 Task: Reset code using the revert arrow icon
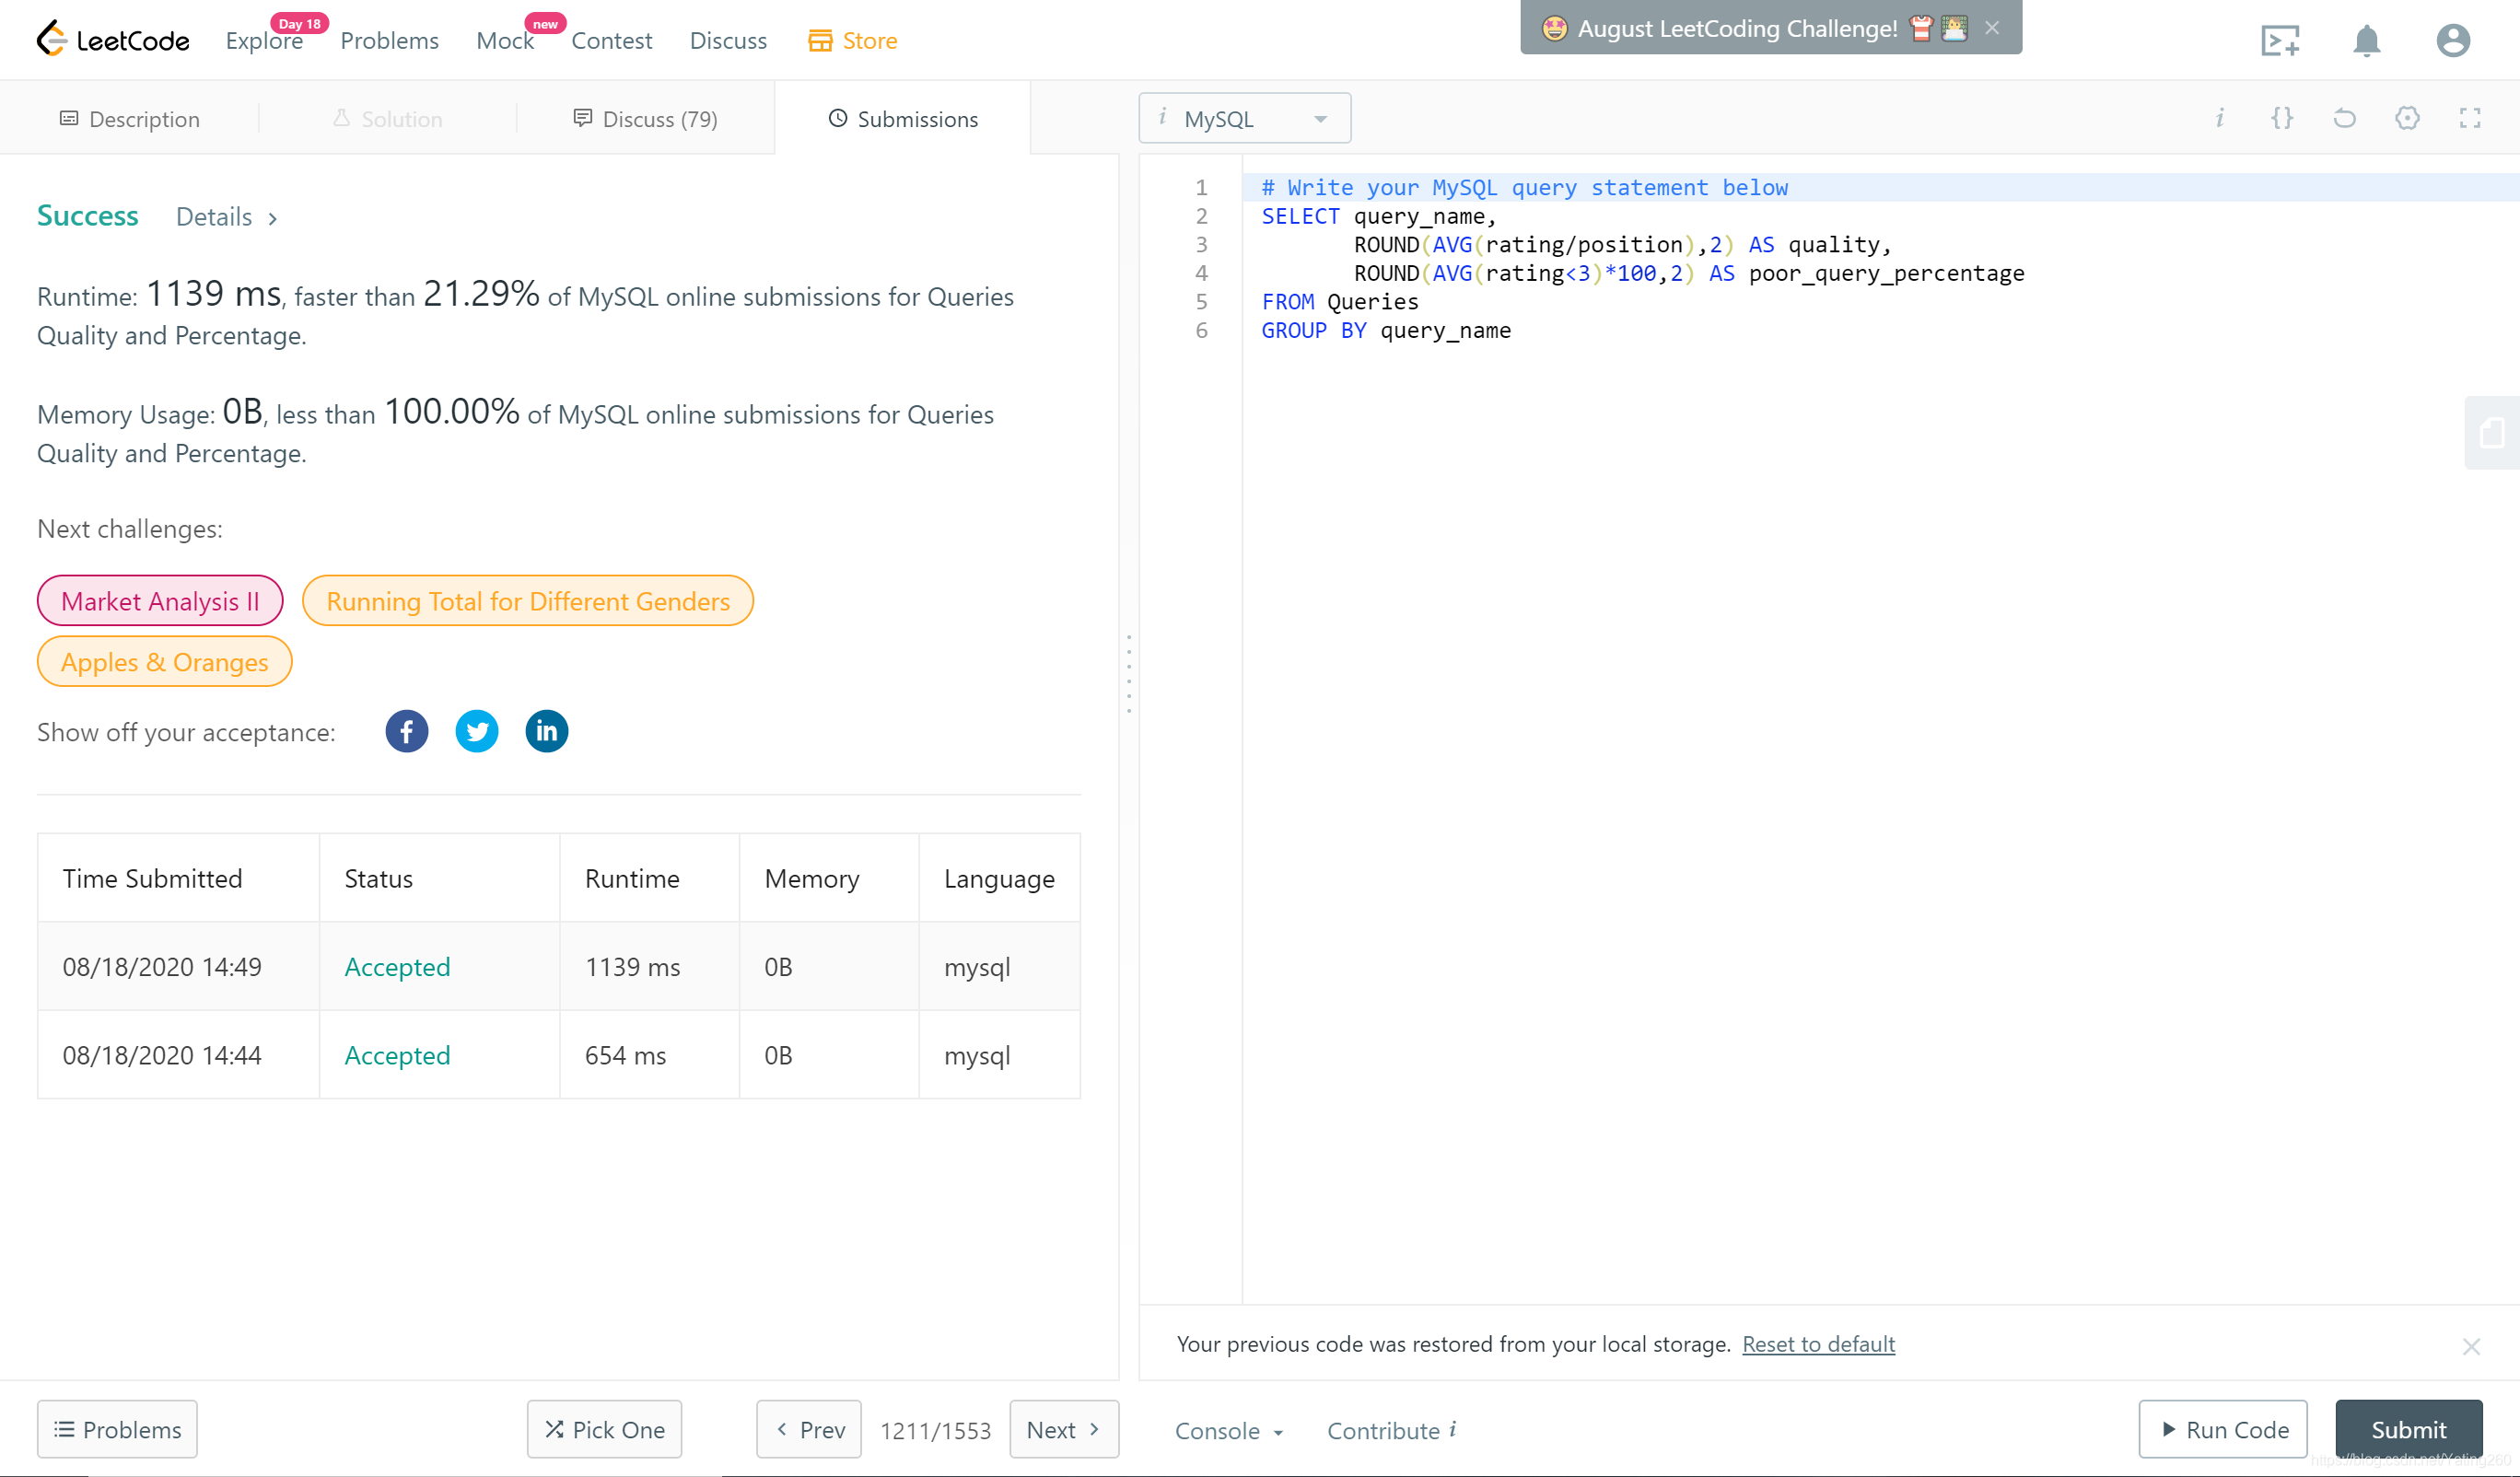(2344, 118)
